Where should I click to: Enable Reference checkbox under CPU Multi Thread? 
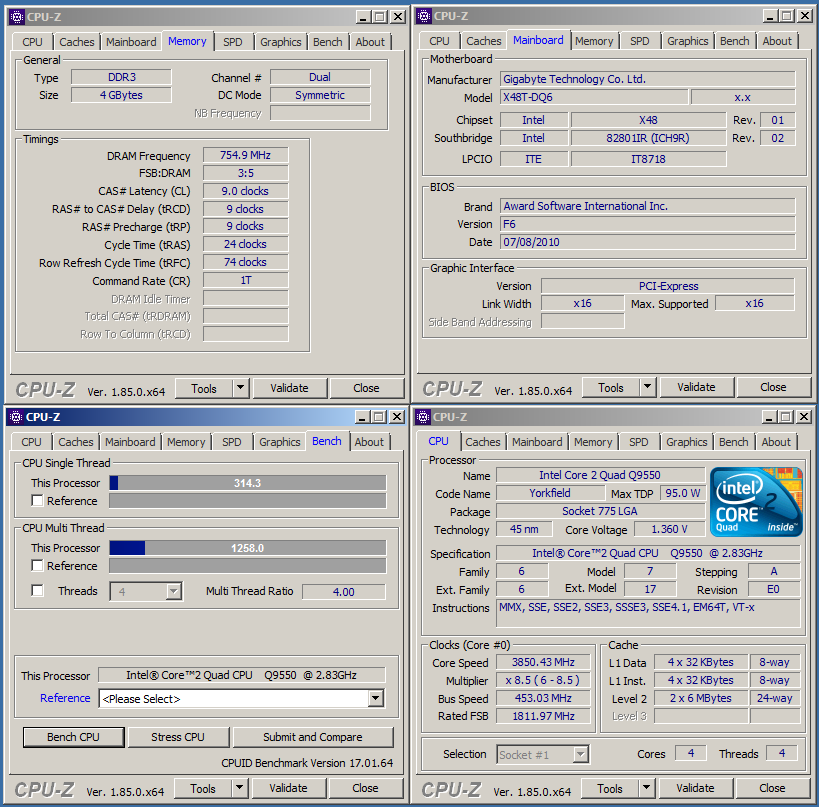pyautogui.click(x=38, y=566)
